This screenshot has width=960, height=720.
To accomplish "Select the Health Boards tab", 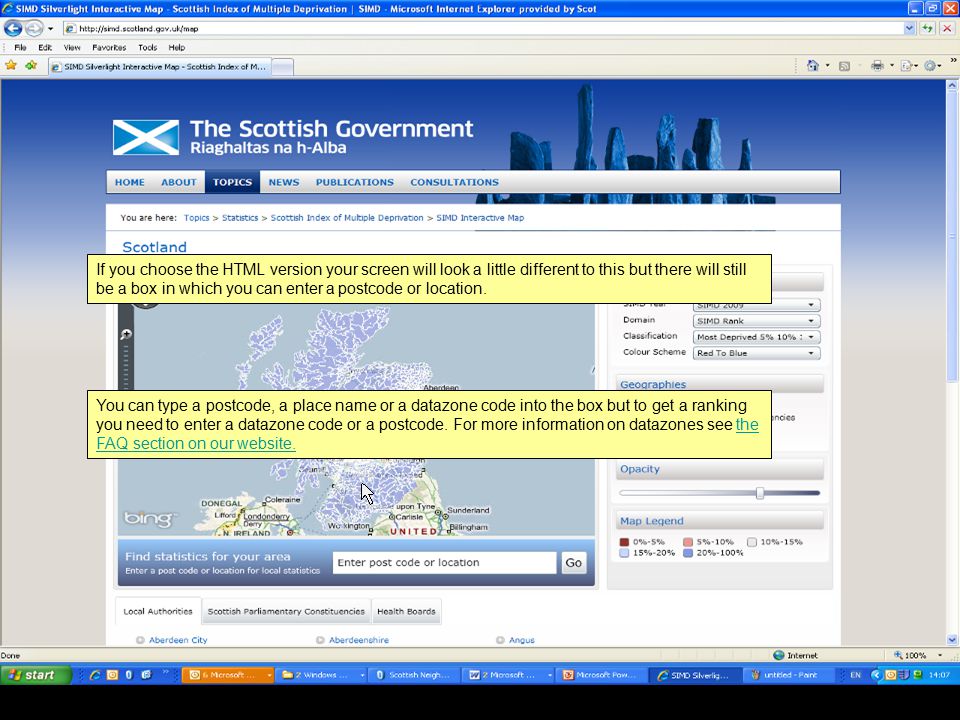I will tap(407, 611).
